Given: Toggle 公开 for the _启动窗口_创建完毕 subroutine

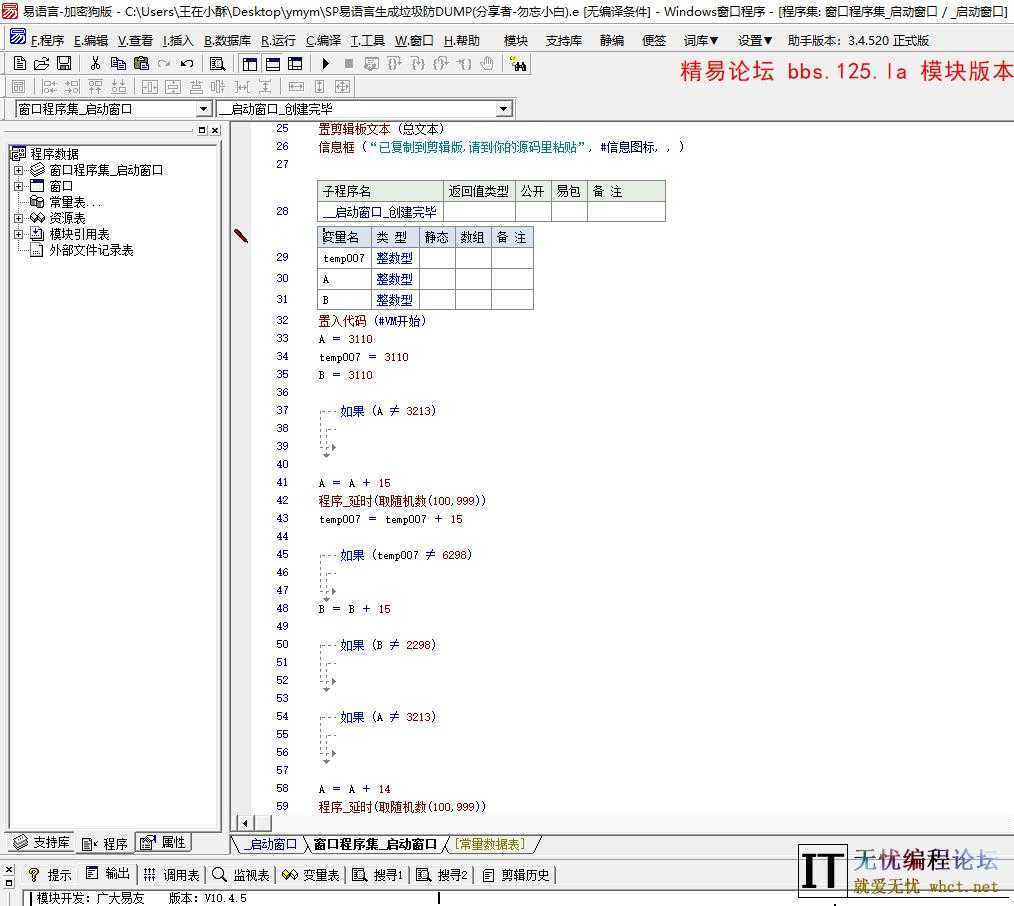Looking at the screenshot, I should coord(533,211).
